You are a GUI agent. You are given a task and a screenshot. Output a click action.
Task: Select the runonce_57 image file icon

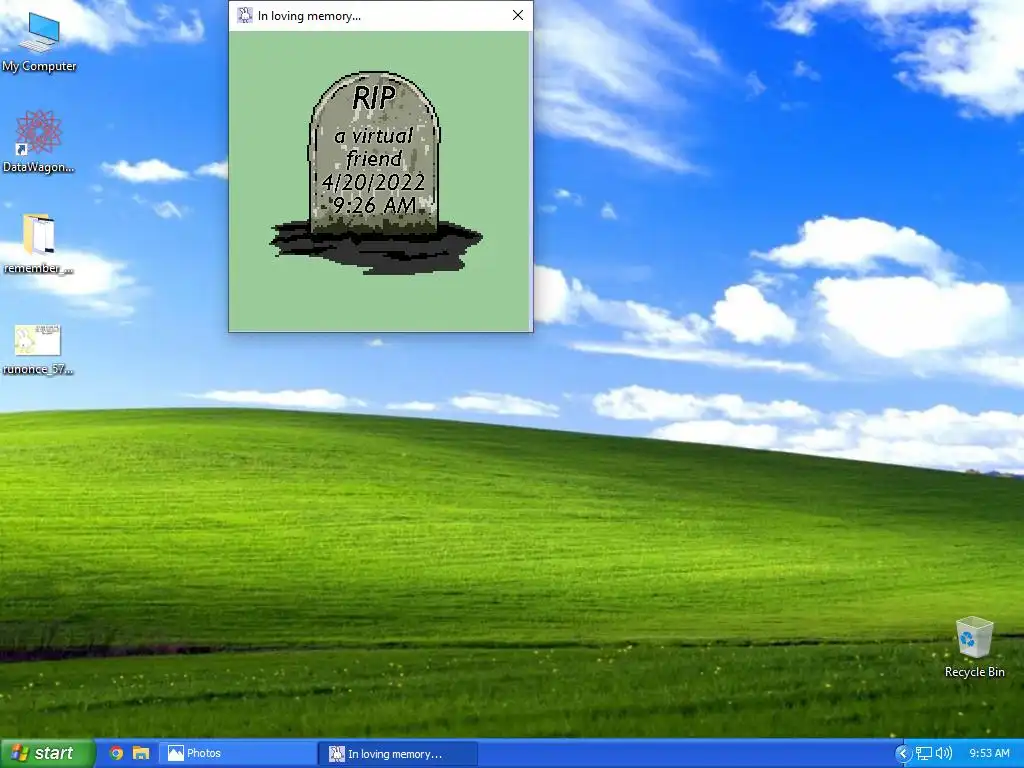point(38,349)
